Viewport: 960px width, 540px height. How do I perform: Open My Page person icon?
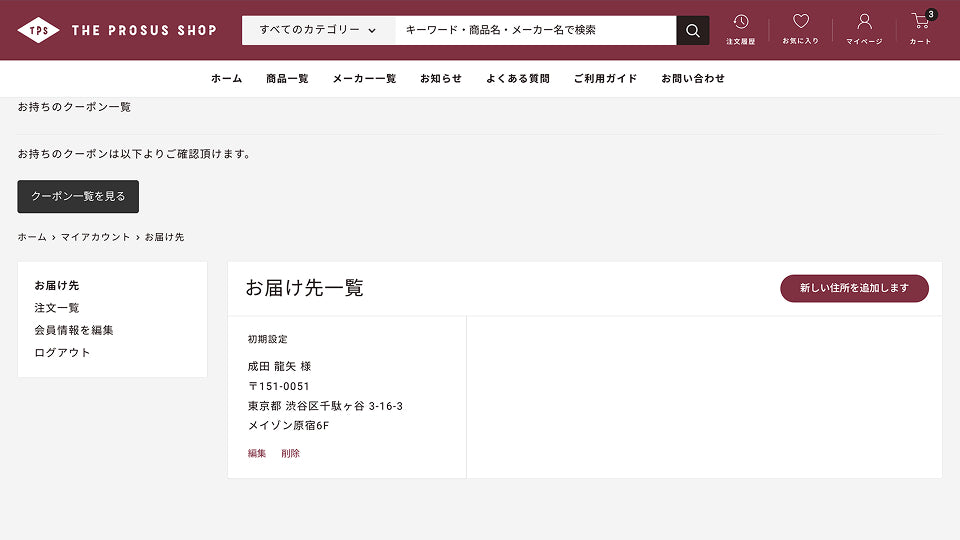[864, 22]
